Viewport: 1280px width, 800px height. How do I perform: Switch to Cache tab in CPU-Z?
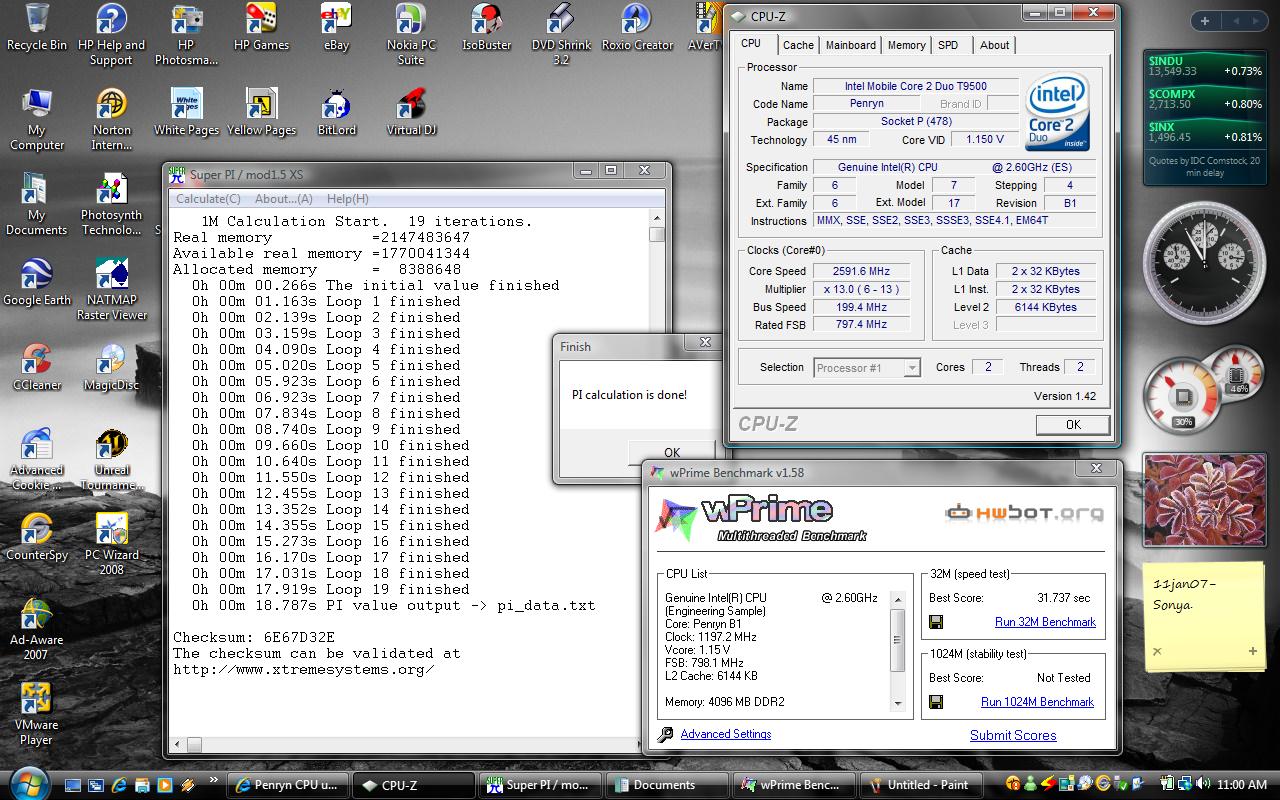click(798, 45)
